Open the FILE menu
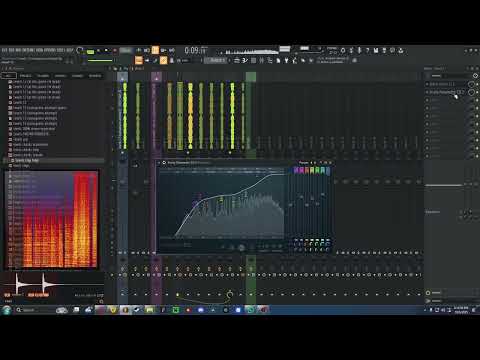Screen dimensions: 480x360 4,50
